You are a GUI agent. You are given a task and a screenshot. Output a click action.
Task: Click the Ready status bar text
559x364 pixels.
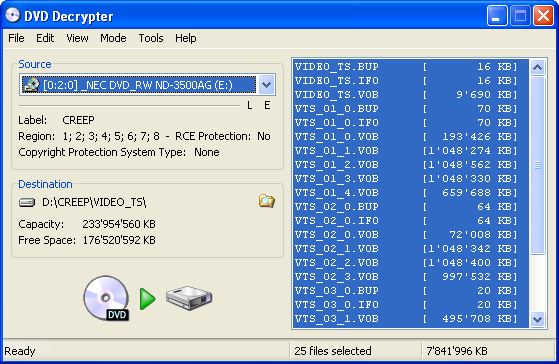[20, 351]
